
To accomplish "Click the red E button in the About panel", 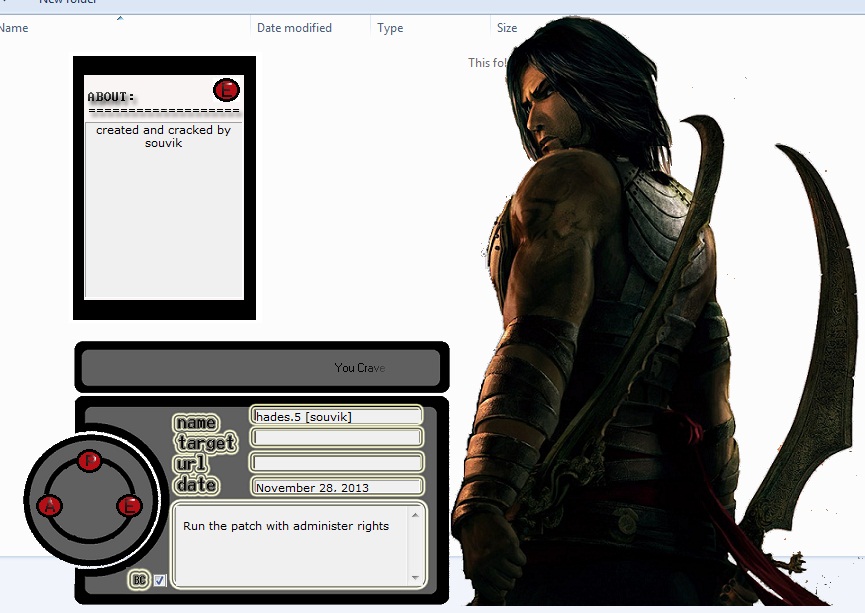I will [x=226, y=90].
